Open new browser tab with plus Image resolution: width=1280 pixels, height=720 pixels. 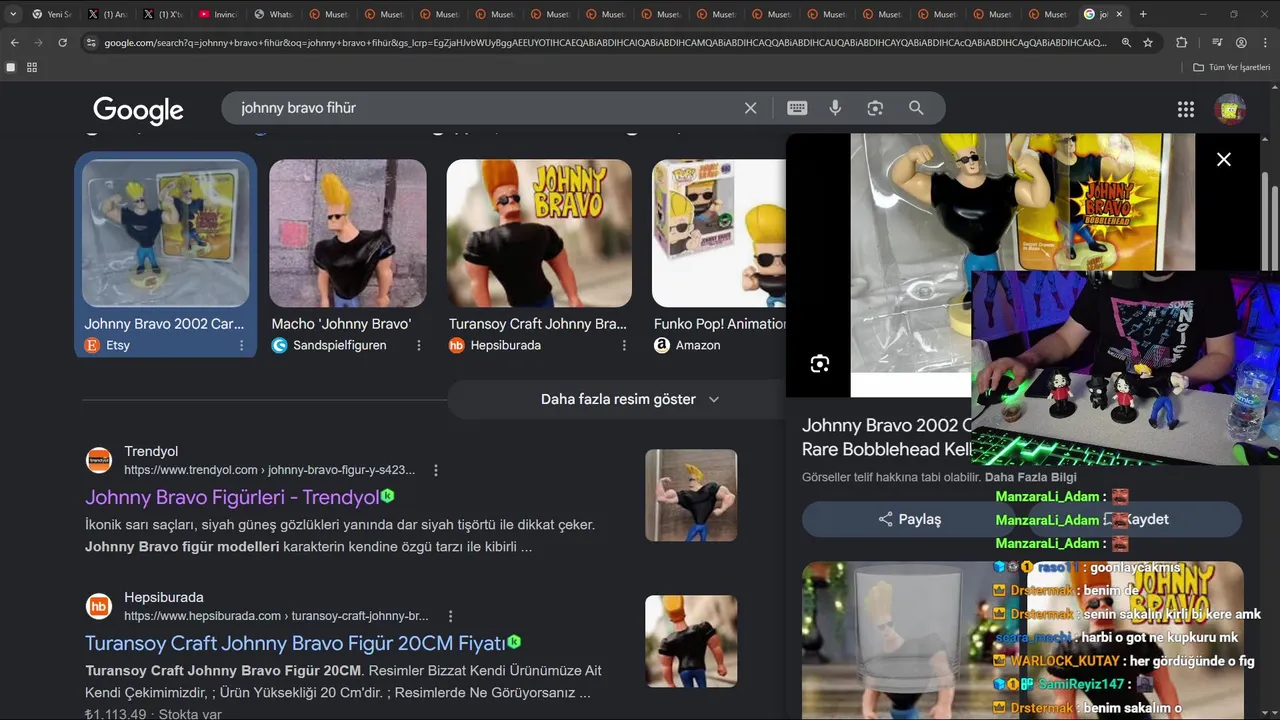pyautogui.click(x=1143, y=14)
